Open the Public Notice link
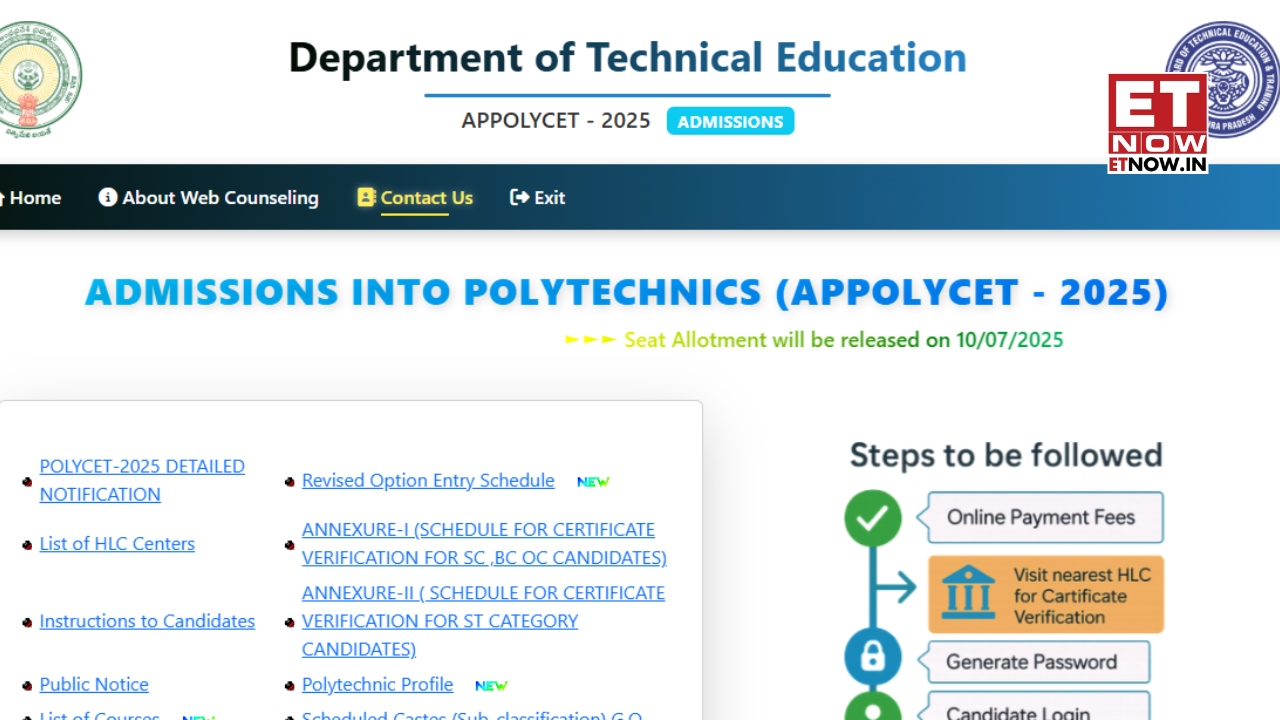This screenshot has height=720, width=1280. [x=94, y=684]
